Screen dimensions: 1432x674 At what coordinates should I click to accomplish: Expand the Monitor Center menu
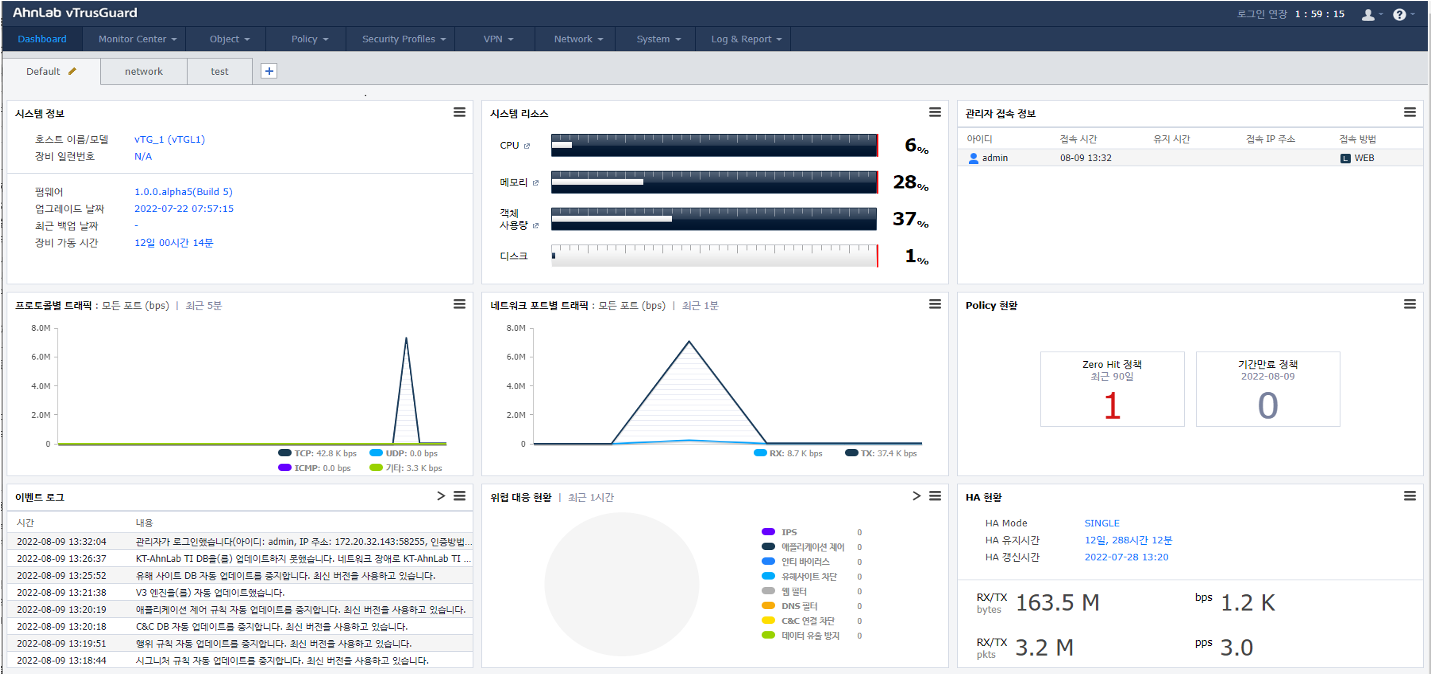pos(138,39)
